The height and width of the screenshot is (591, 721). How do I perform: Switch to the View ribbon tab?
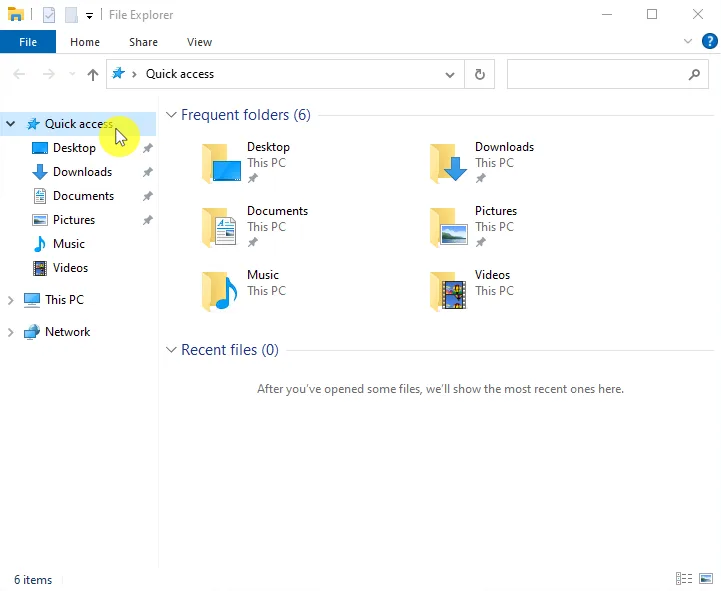pos(200,42)
